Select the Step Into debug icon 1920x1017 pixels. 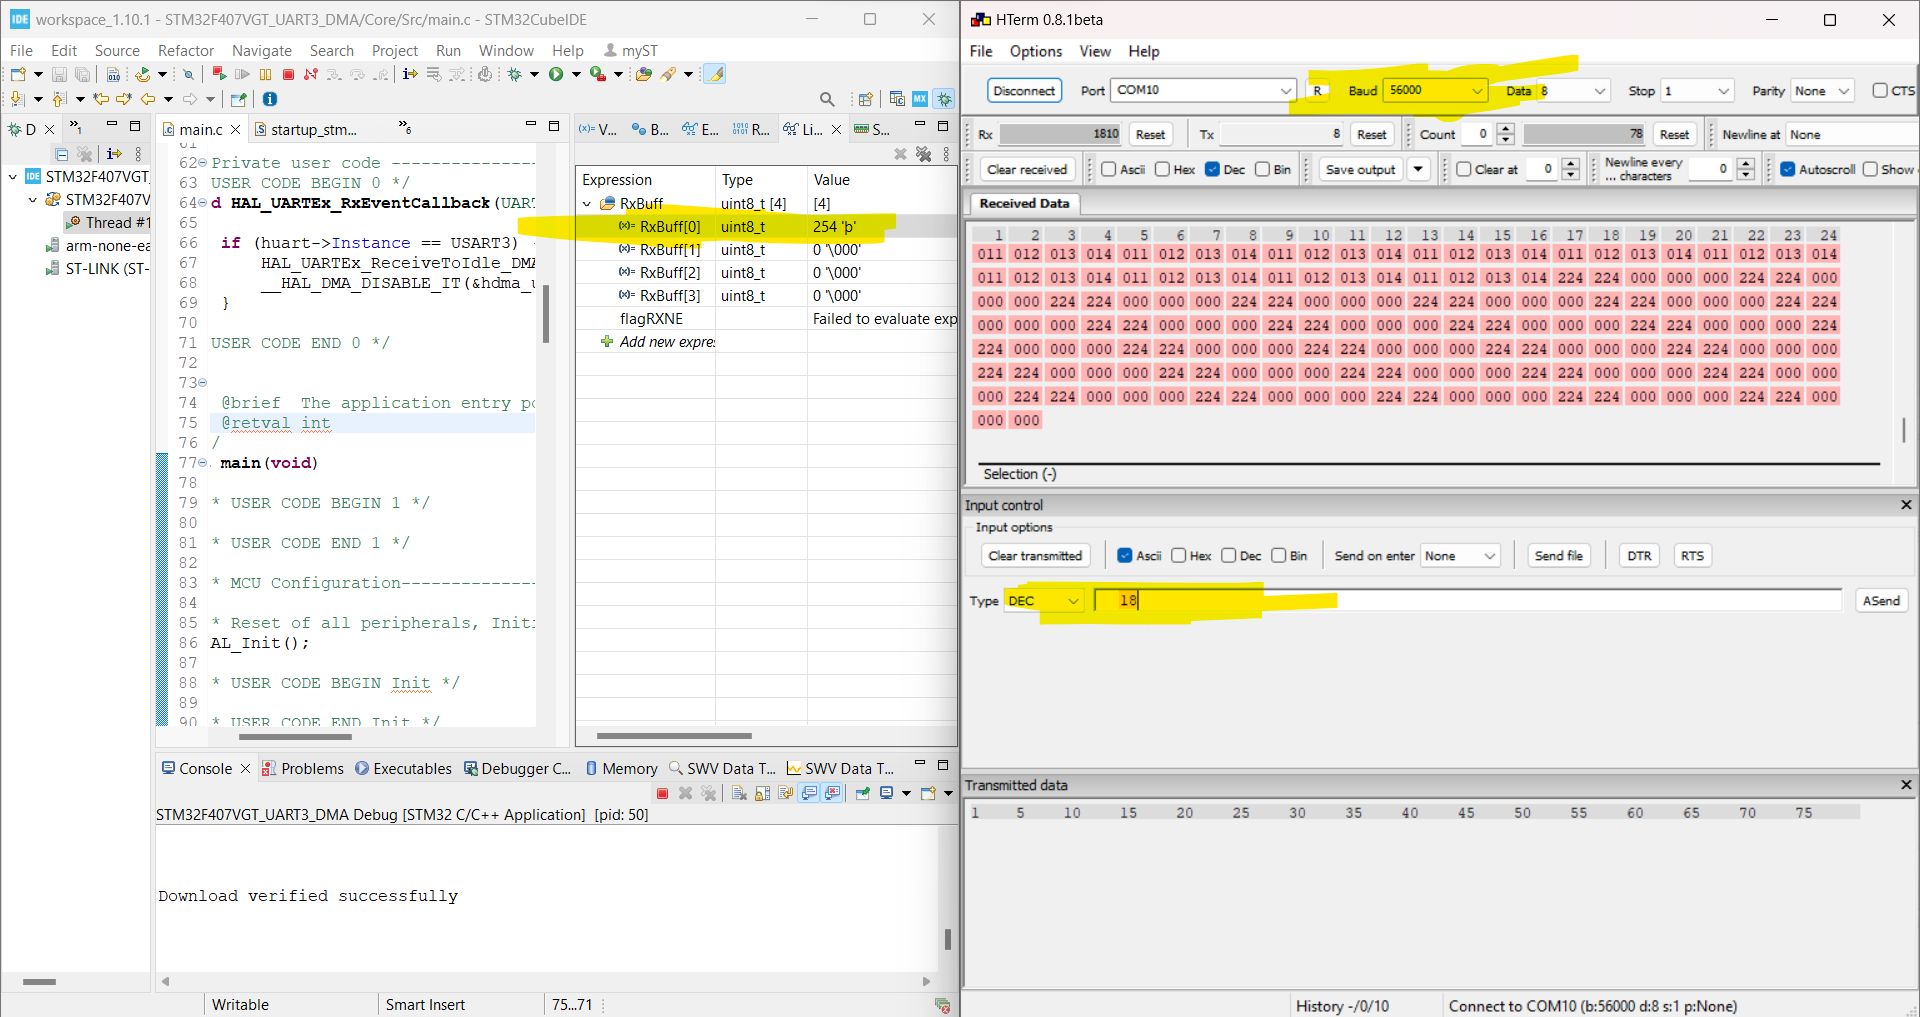[334, 74]
